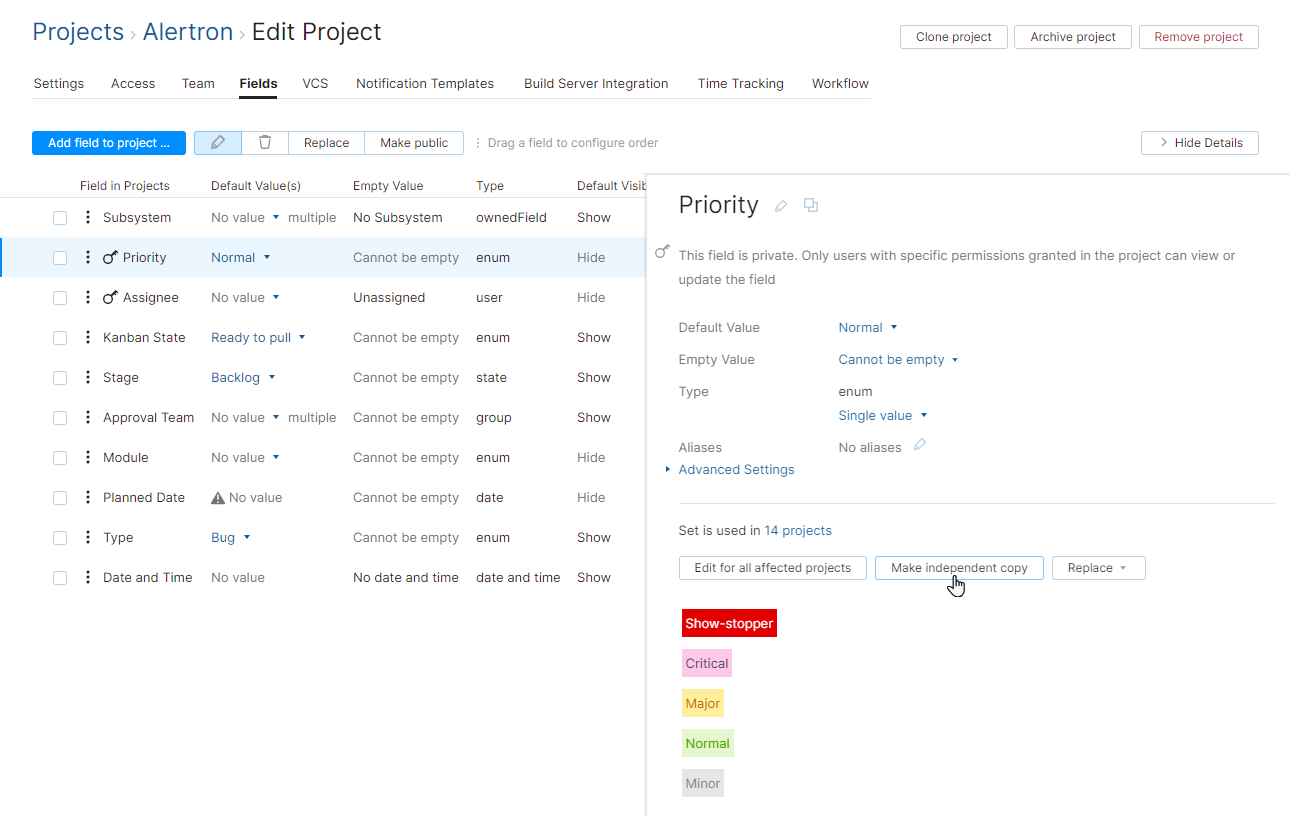The width and height of the screenshot is (1290, 816).
Task: Expand the Advanced Settings section
Action: 736,469
